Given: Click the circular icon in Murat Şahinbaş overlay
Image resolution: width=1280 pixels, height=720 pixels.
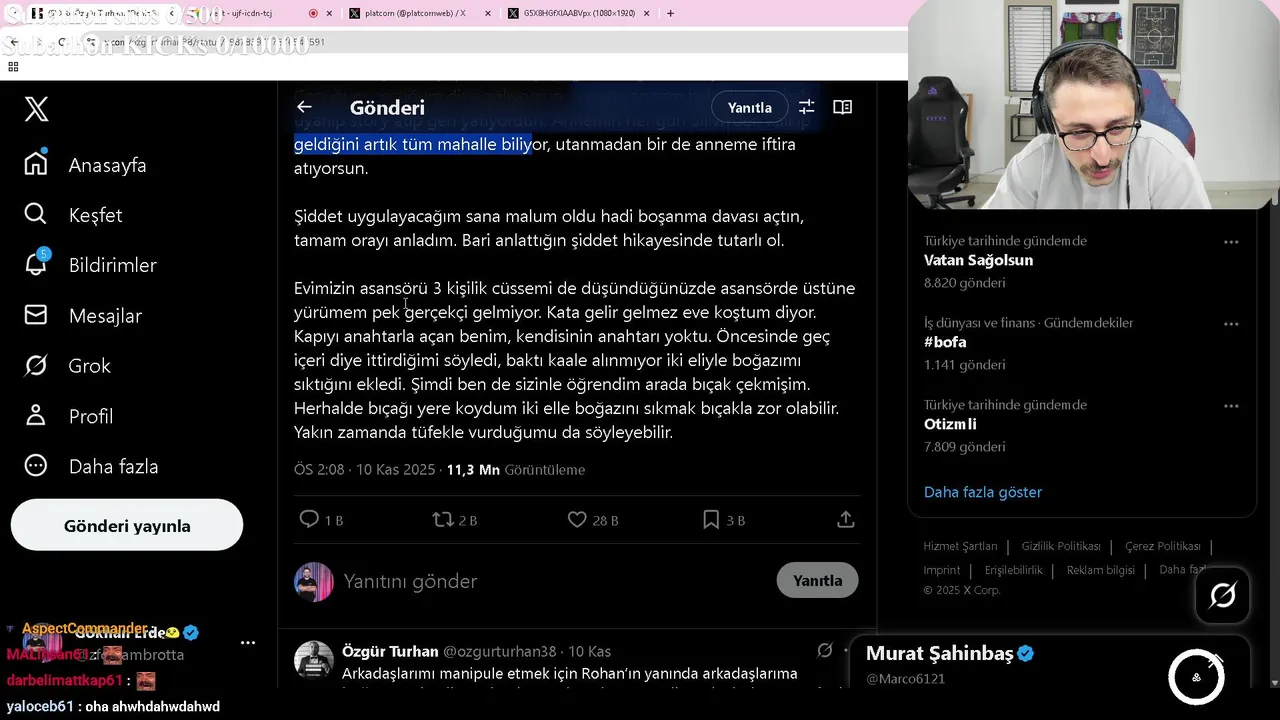Looking at the screenshot, I should point(1196,678).
